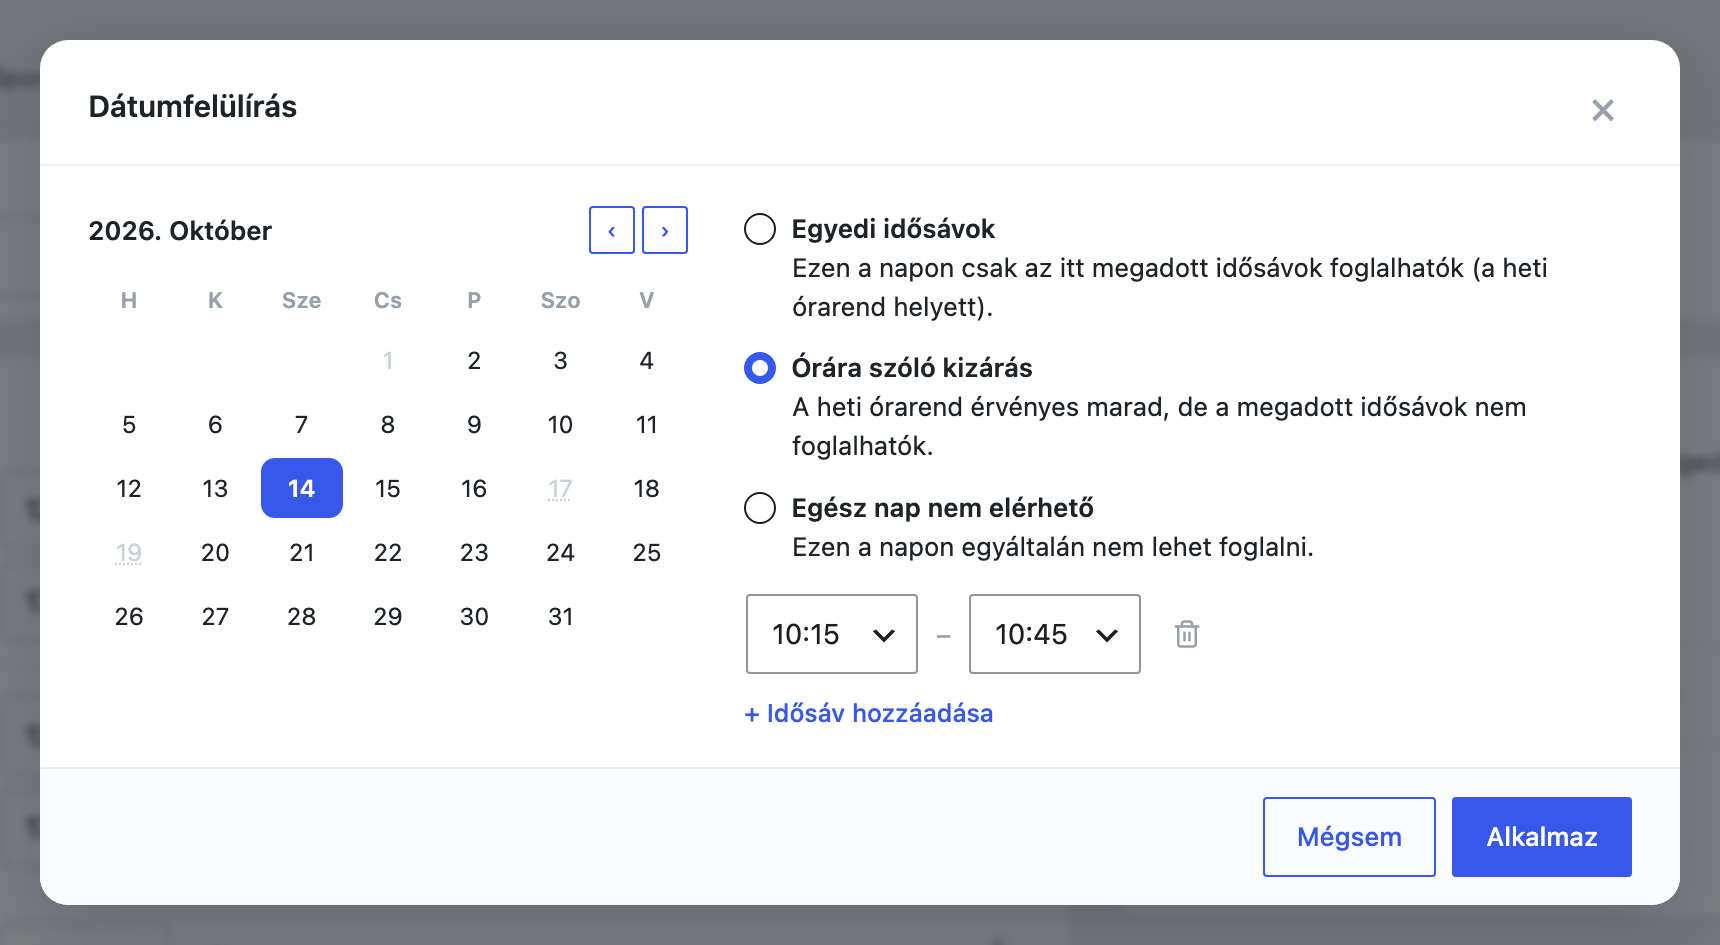Select day 8 in the calendar
The width and height of the screenshot is (1720, 945).
tap(388, 424)
